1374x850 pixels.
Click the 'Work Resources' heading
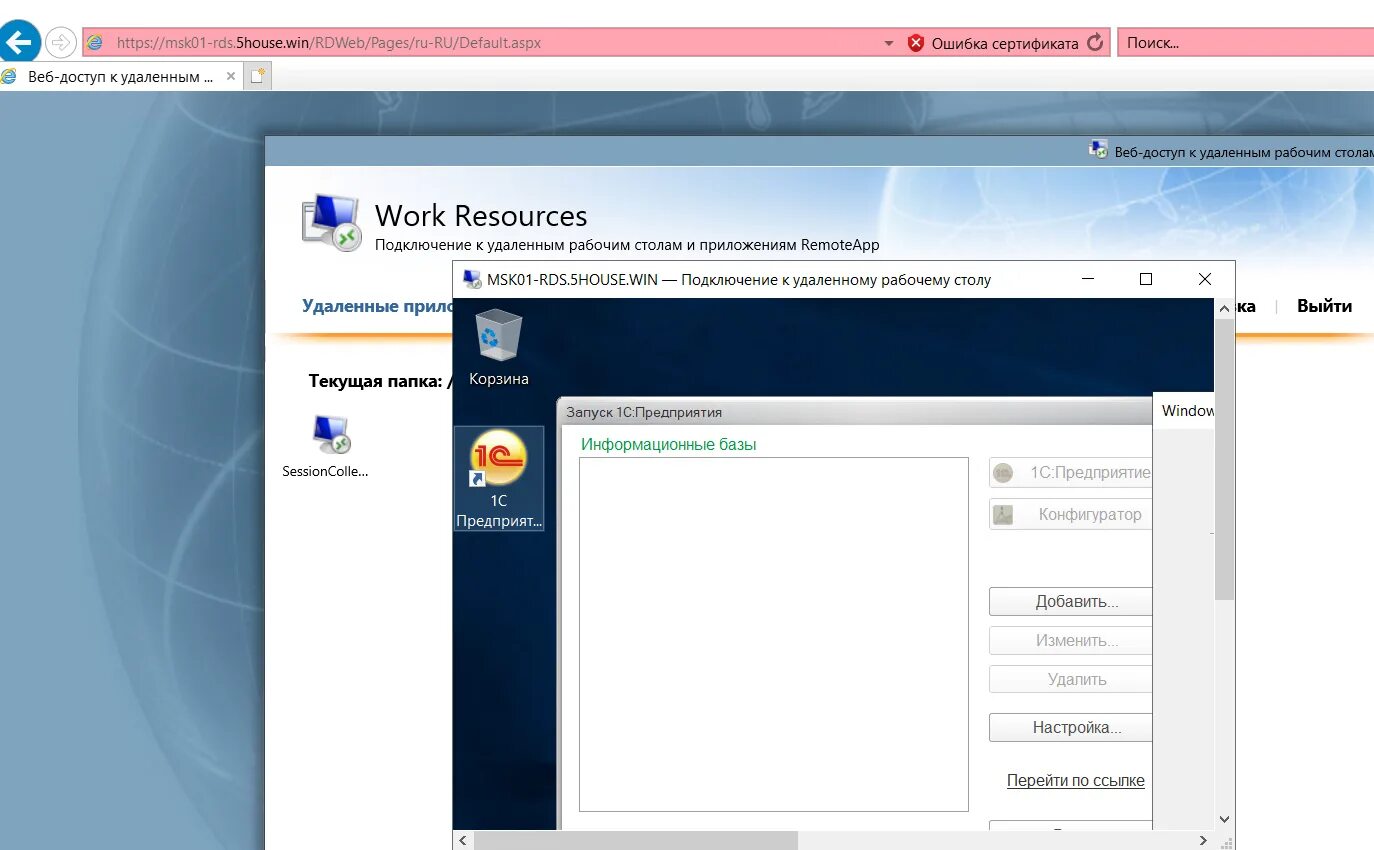pos(481,216)
